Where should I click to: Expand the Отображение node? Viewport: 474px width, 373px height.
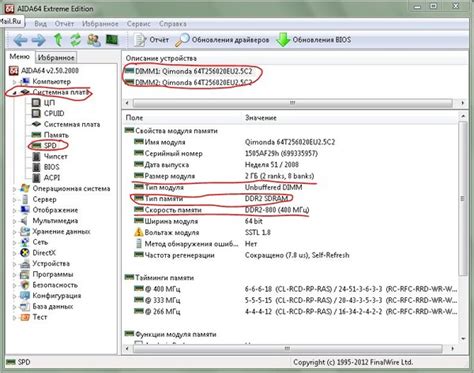(14, 210)
